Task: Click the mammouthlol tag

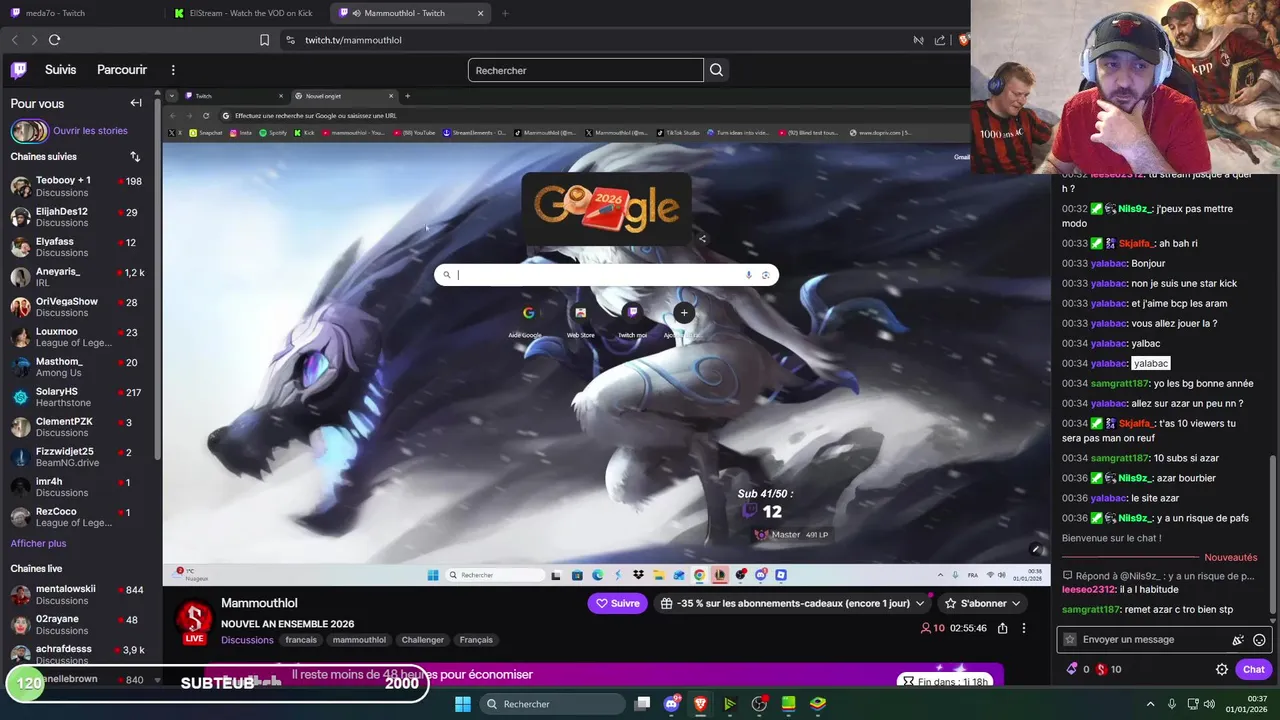Action: coord(359,640)
